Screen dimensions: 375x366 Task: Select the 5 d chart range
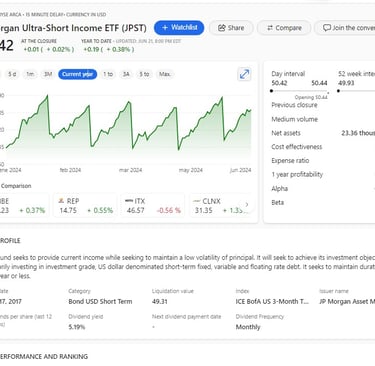pyautogui.click(x=12, y=74)
